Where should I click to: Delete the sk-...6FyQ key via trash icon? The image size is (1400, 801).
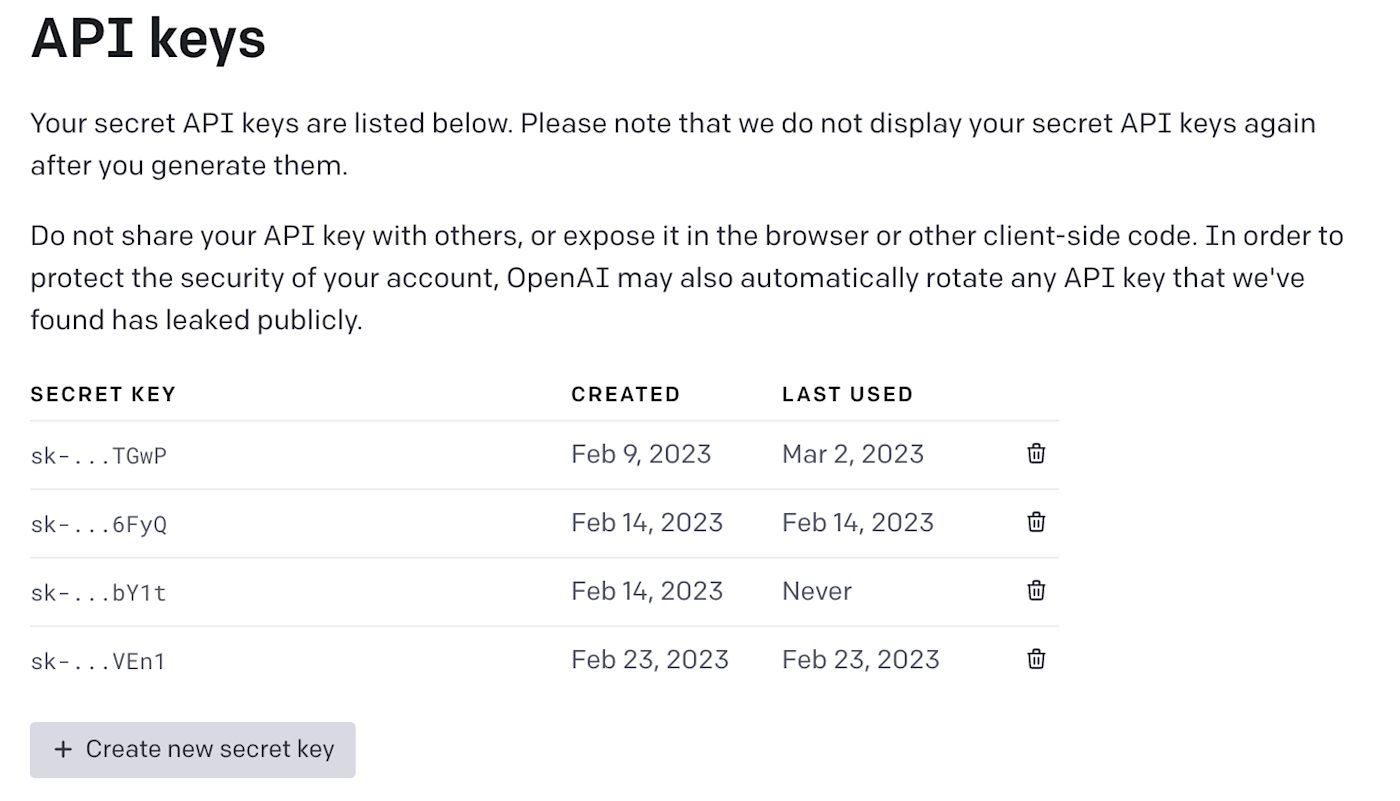pyautogui.click(x=1036, y=522)
